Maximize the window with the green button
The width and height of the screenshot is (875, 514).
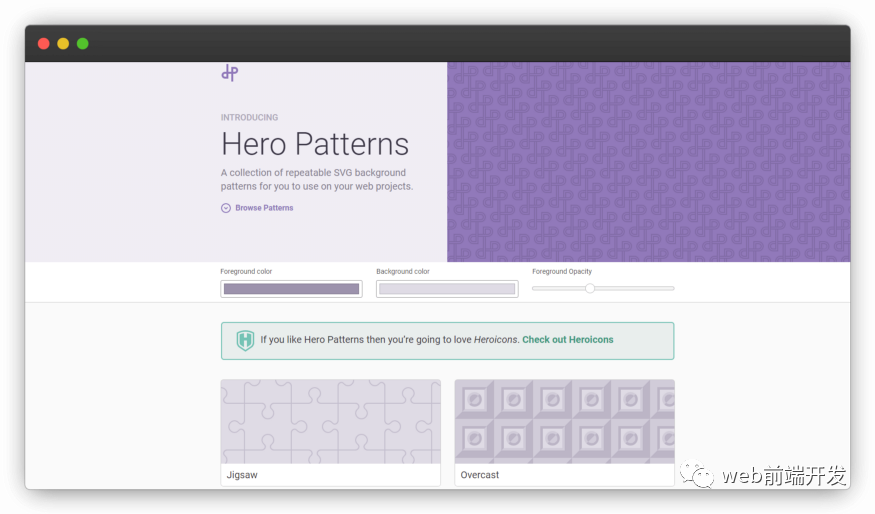[83, 44]
